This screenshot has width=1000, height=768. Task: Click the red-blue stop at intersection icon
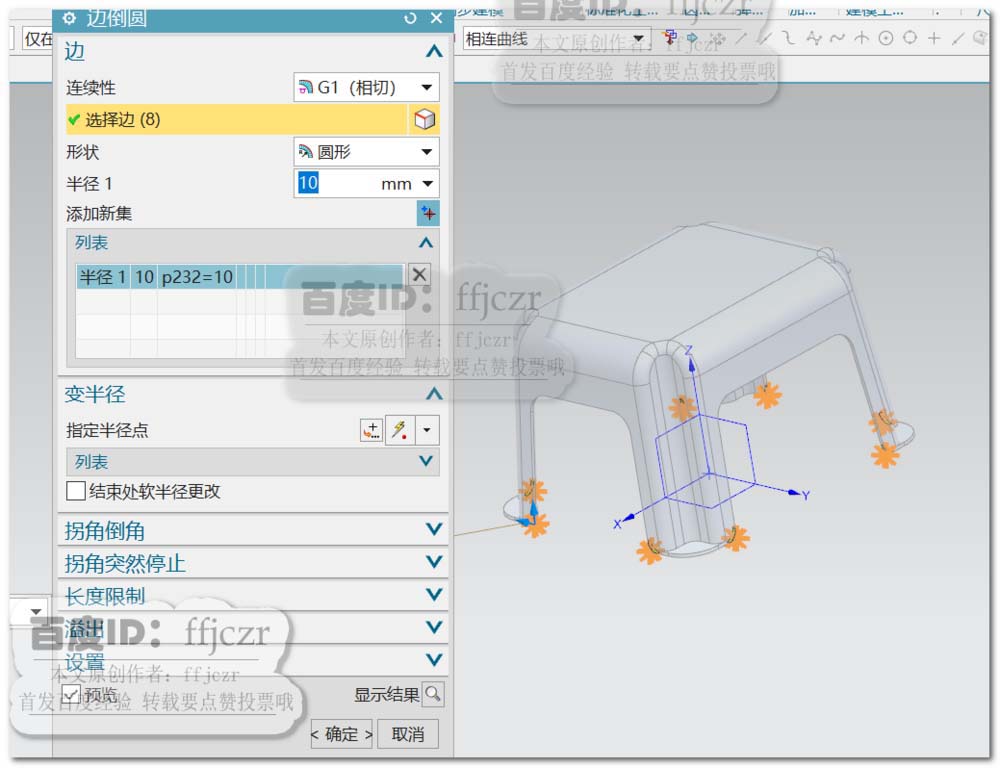tap(670, 38)
